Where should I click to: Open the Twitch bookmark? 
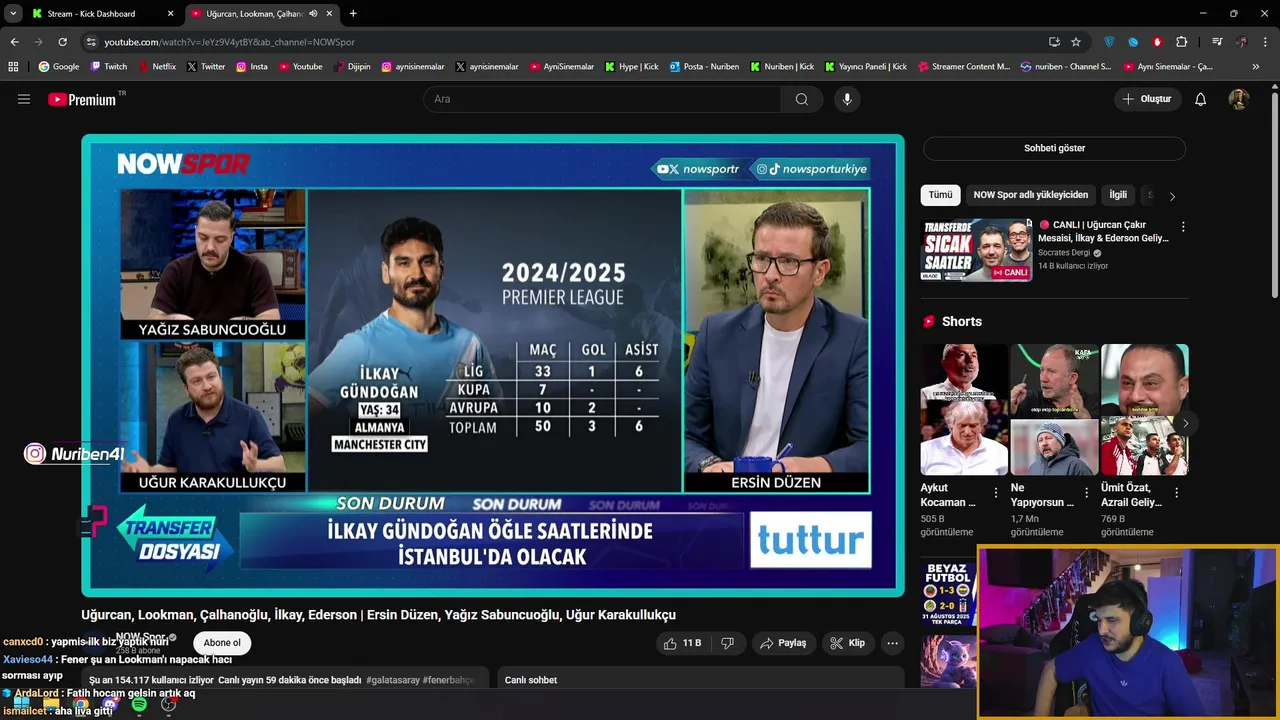109,67
